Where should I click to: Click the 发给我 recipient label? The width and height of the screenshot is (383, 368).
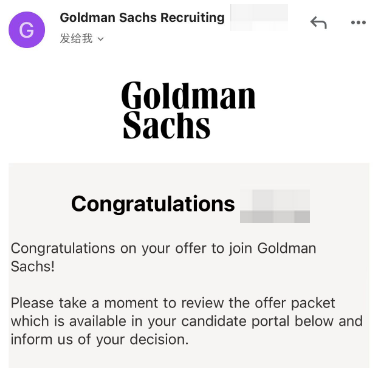(76, 39)
